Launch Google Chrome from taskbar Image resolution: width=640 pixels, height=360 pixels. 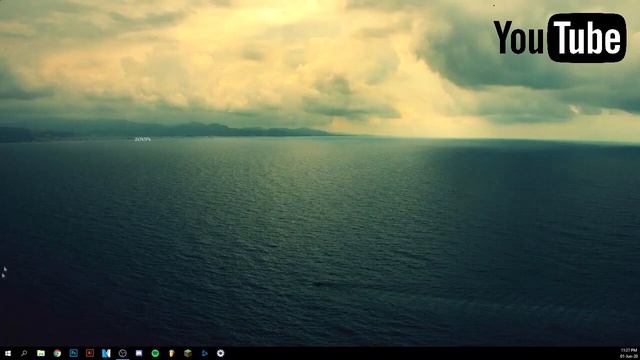(x=57, y=353)
